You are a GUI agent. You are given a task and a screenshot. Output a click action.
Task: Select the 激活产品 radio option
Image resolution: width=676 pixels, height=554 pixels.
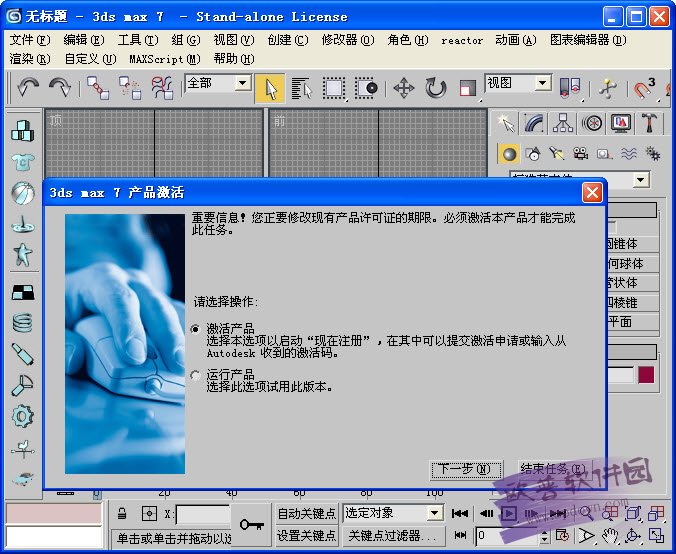(x=195, y=329)
